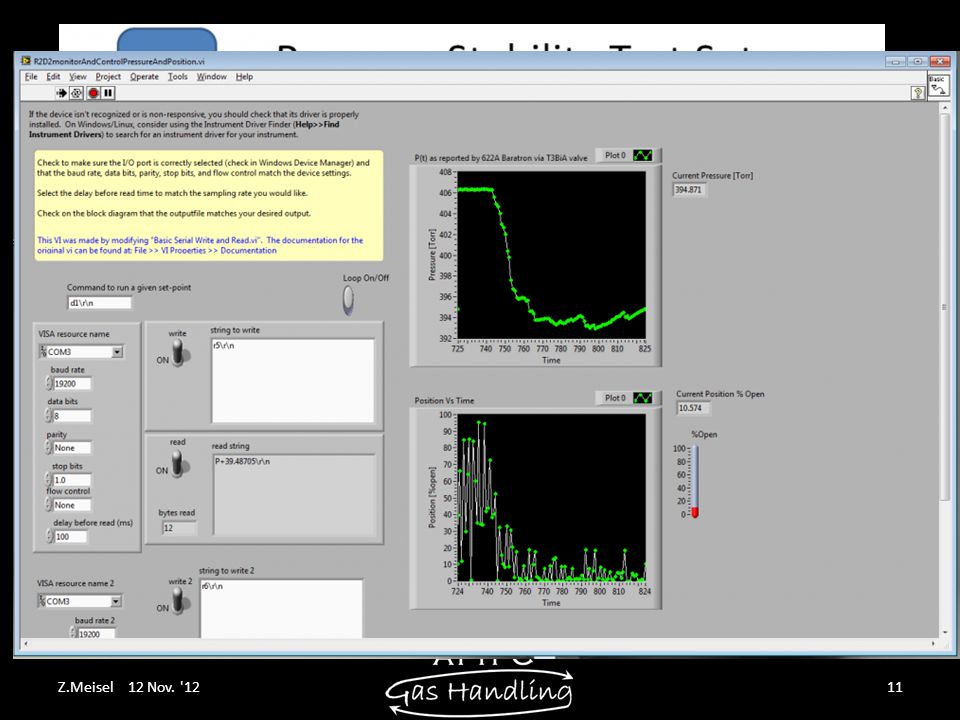Viewport: 960px width, 720px height.
Task: Click the baud rate stepper arrows
Action: [x=49, y=384]
